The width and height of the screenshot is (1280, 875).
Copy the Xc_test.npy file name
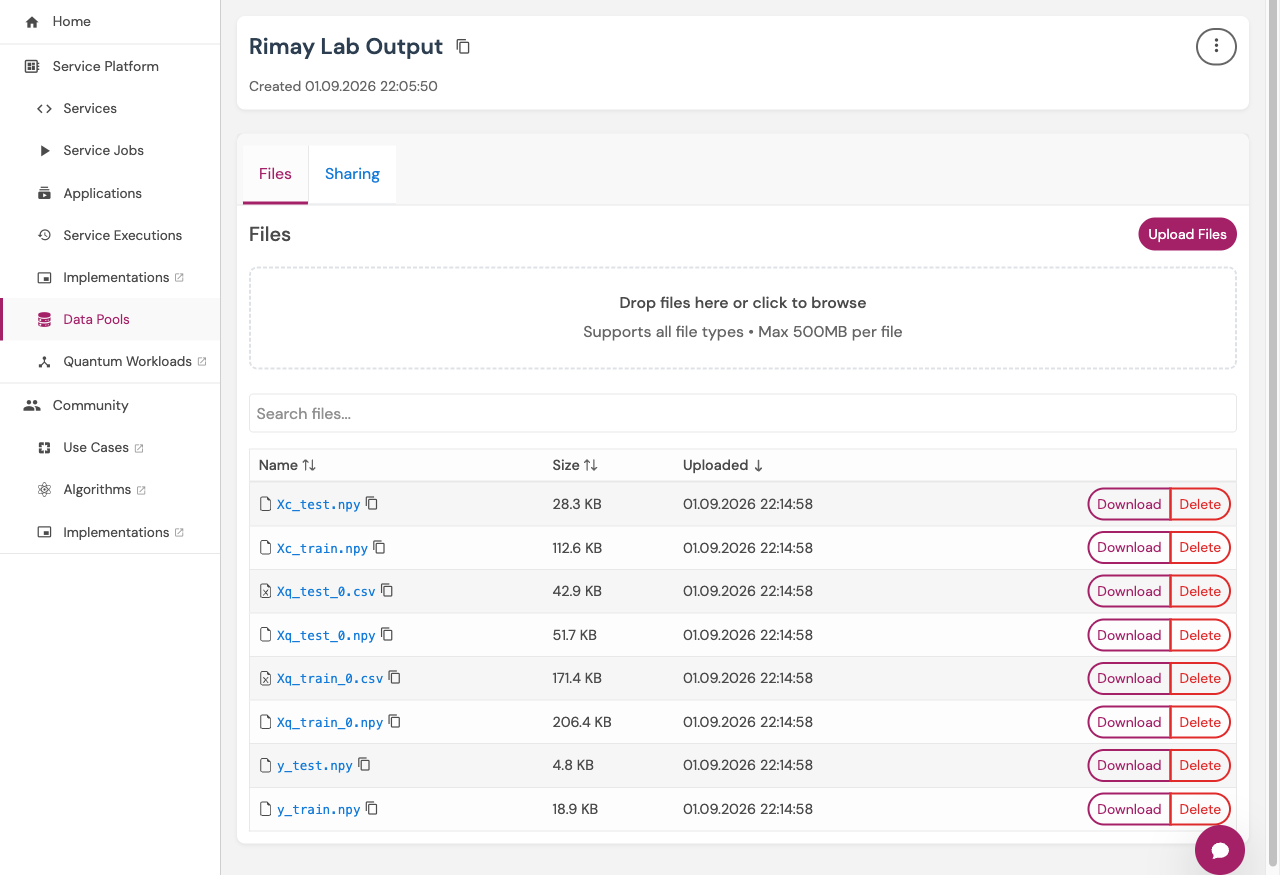(372, 503)
